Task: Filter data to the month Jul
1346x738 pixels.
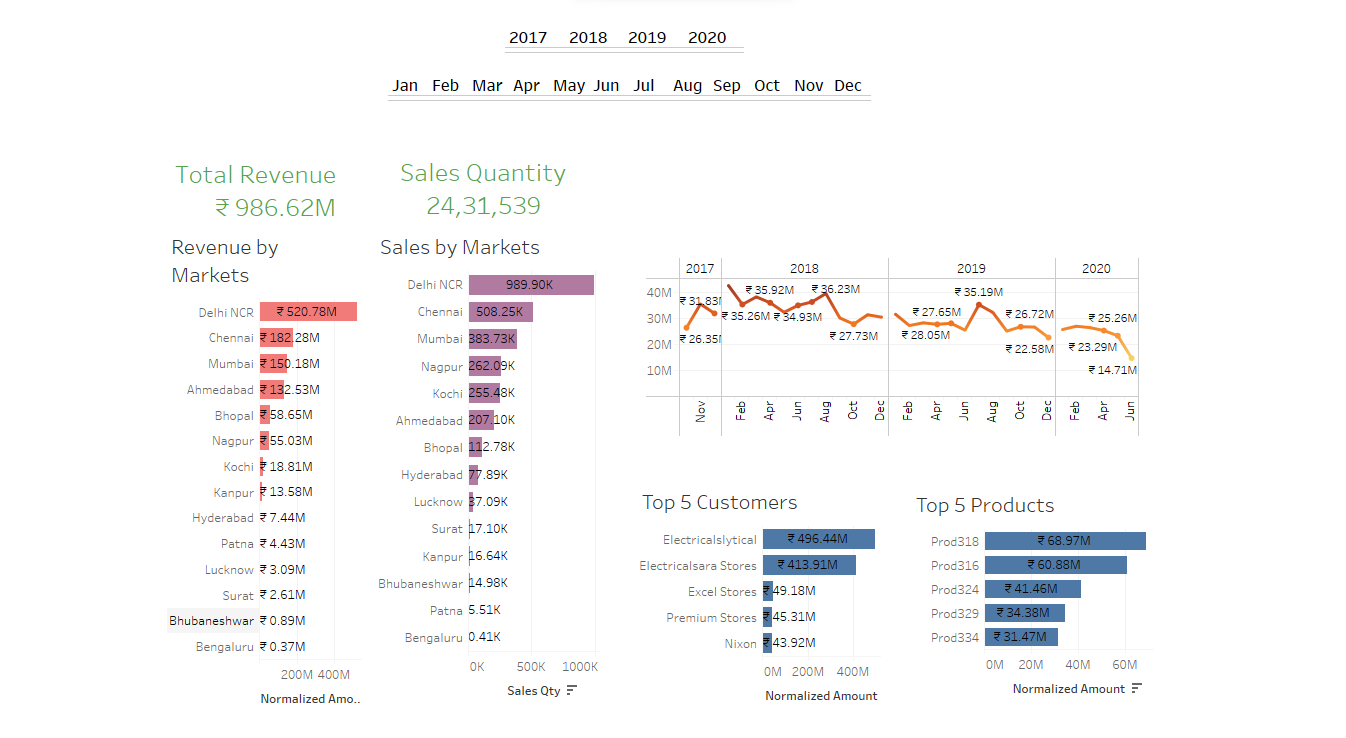Action: [644, 85]
